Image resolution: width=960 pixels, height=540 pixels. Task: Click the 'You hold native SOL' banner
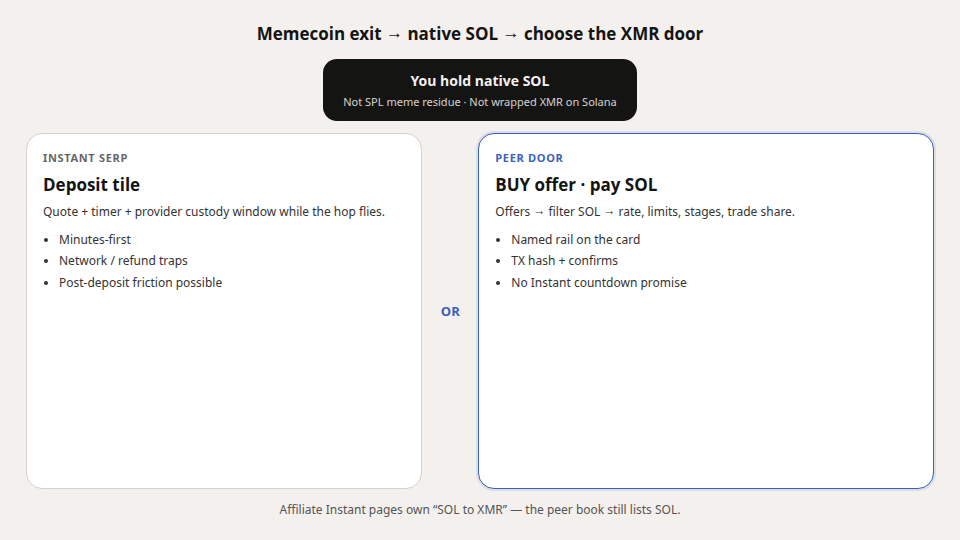[x=479, y=90]
